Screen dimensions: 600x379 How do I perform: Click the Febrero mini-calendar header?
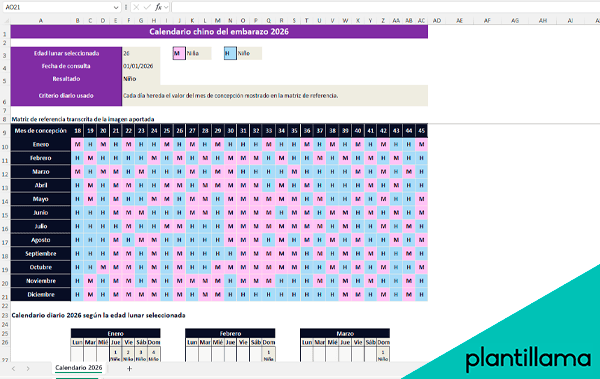click(x=230, y=333)
